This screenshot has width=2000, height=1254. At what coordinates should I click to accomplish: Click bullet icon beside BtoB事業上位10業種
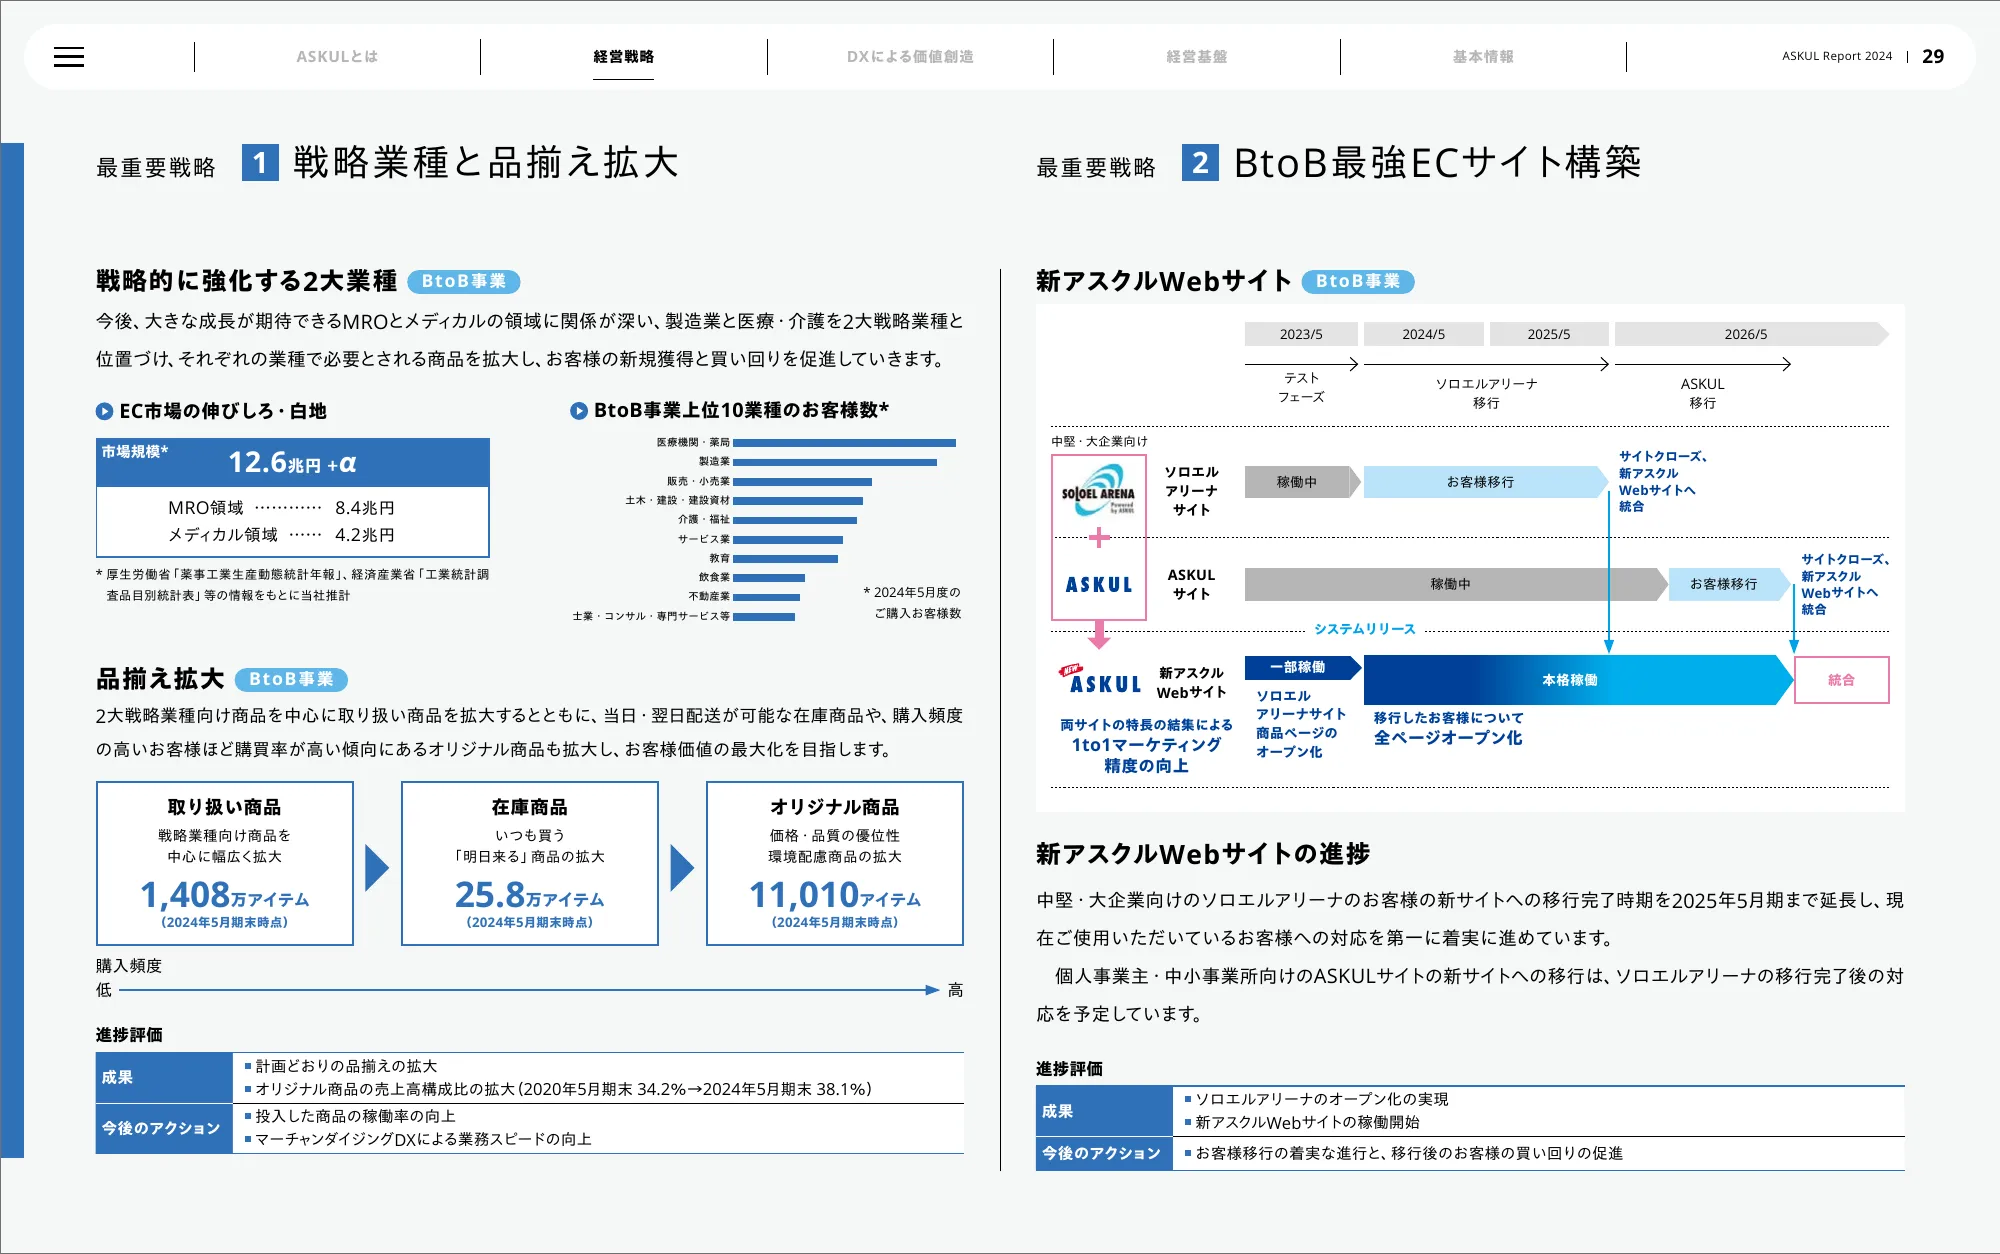pyautogui.click(x=578, y=411)
